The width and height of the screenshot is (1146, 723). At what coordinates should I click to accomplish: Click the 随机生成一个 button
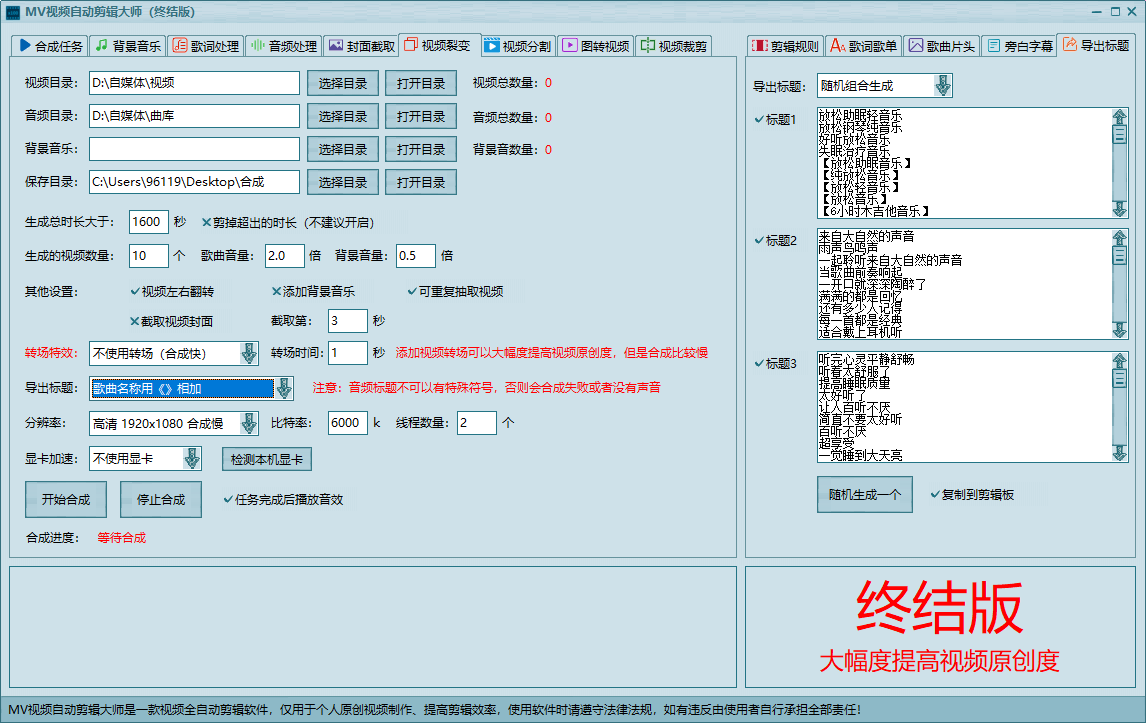(x=864, y=494)
